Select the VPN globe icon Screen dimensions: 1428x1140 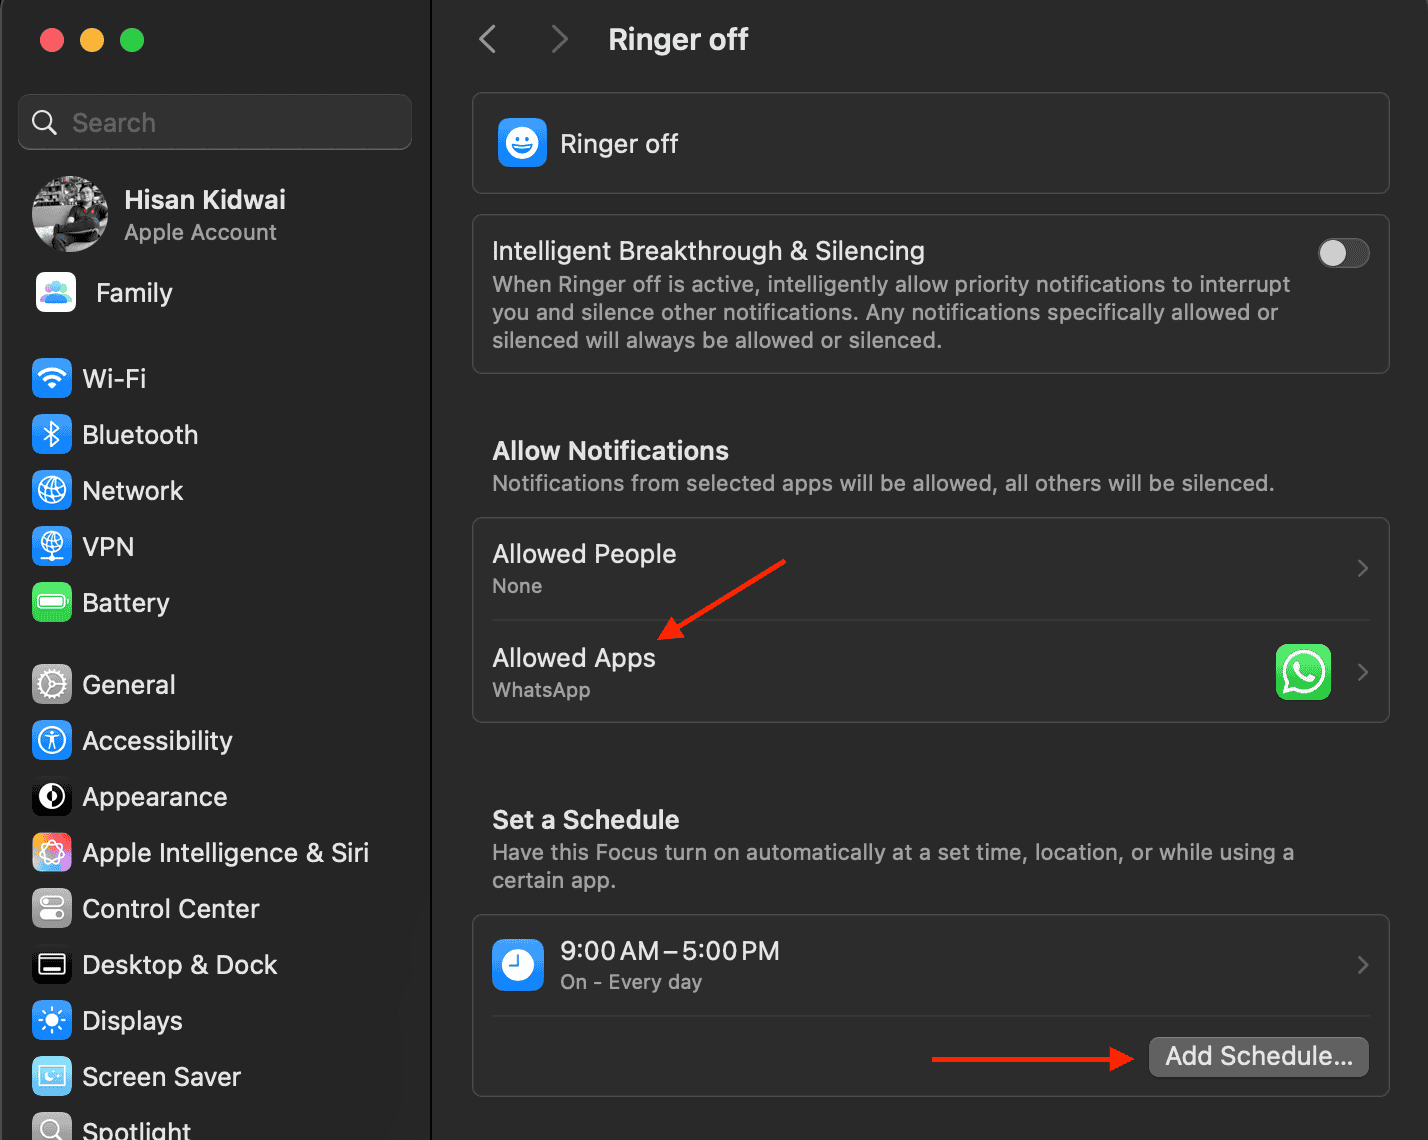coord(52,547)
